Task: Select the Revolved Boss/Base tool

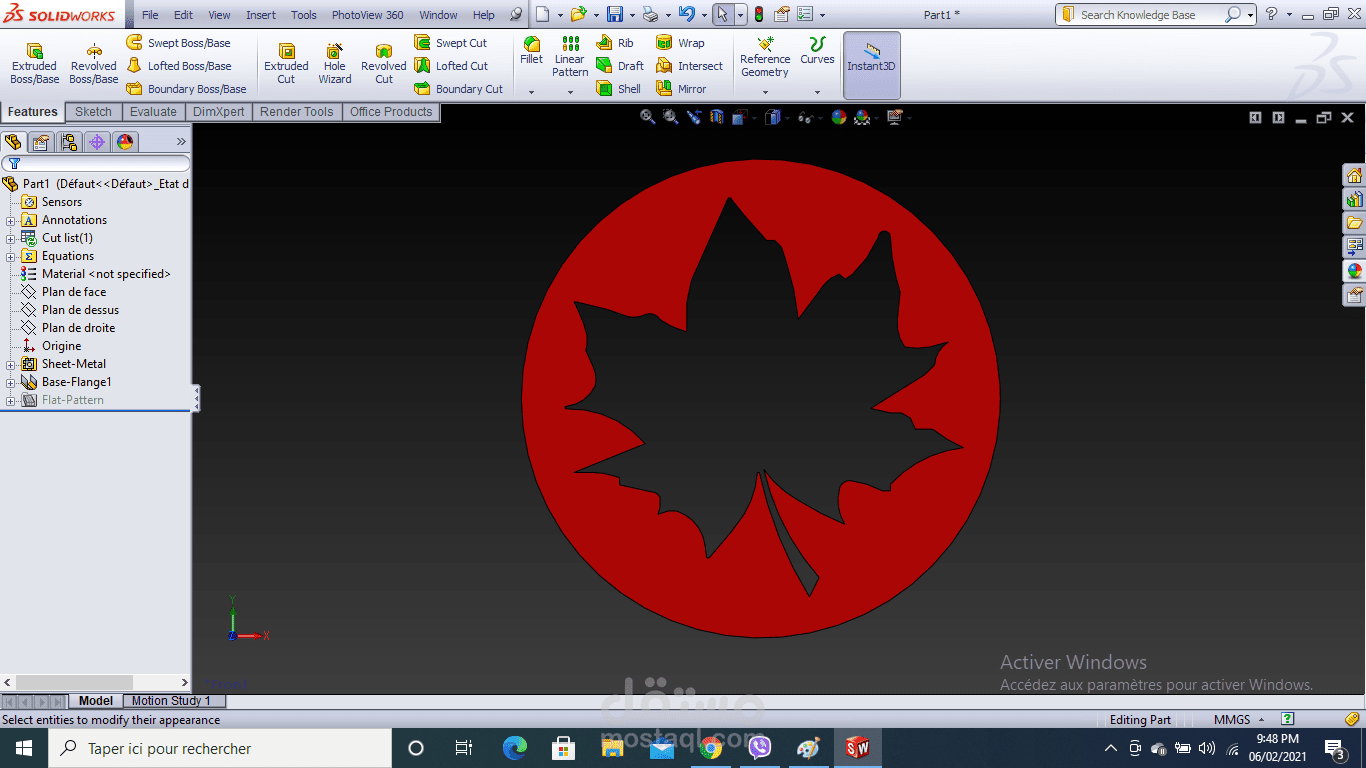Action: 93,64
